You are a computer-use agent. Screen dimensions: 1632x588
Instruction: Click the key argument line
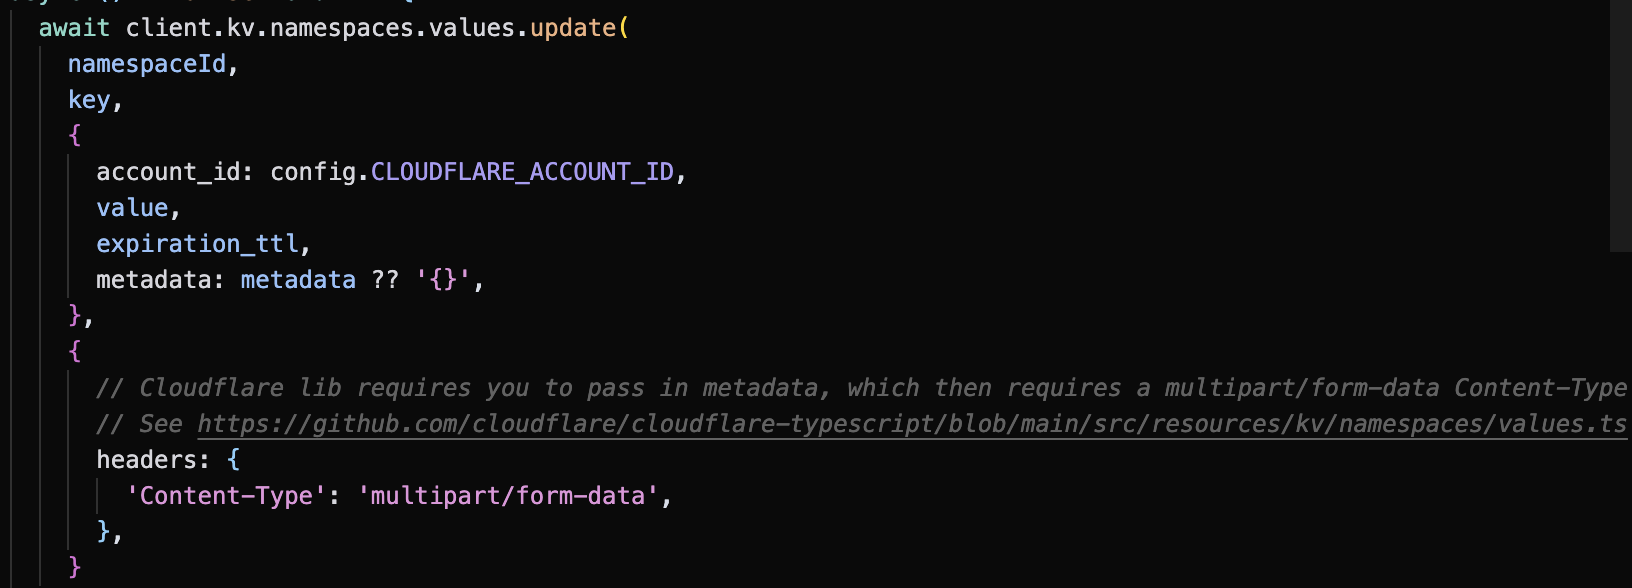pos(89,100)
